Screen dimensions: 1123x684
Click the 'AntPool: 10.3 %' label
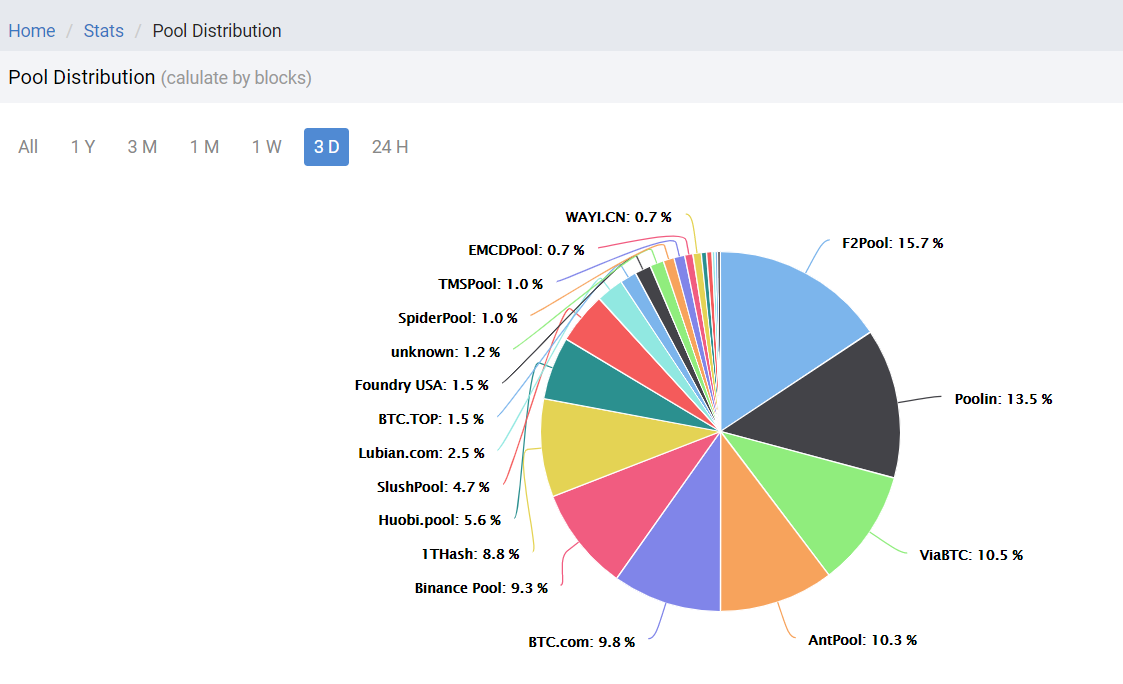point(862,640)
